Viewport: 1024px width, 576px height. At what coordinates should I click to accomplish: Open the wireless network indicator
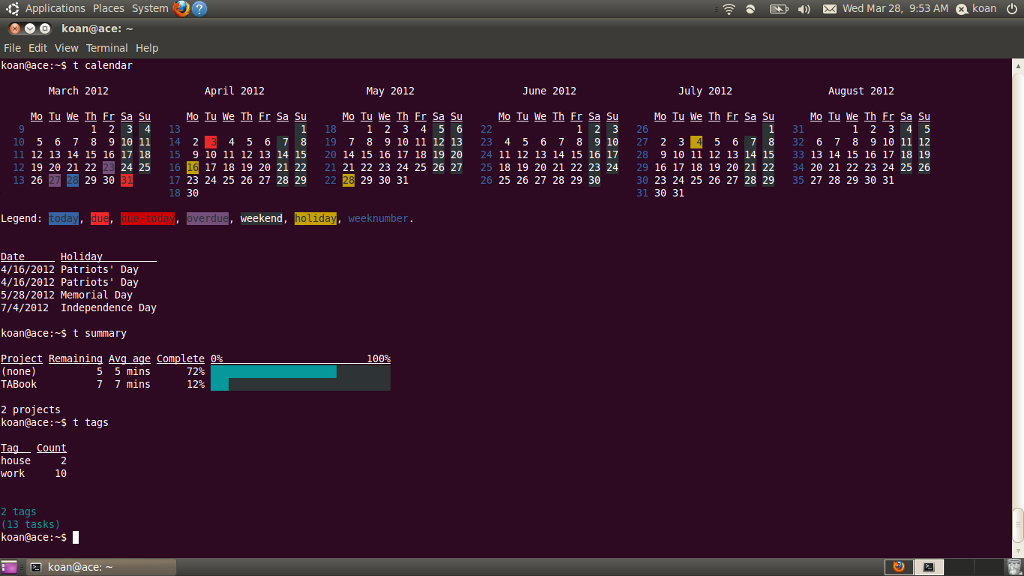[729, 9]
